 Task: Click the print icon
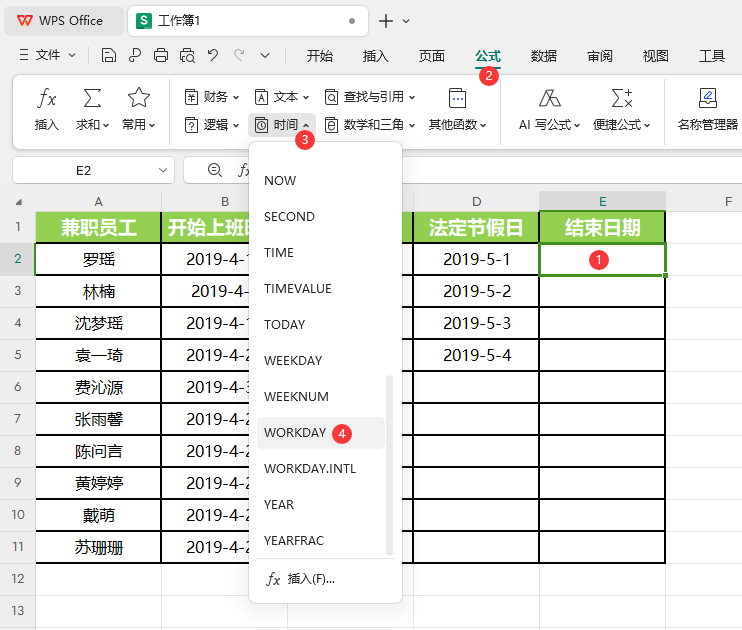coord(161,55)
